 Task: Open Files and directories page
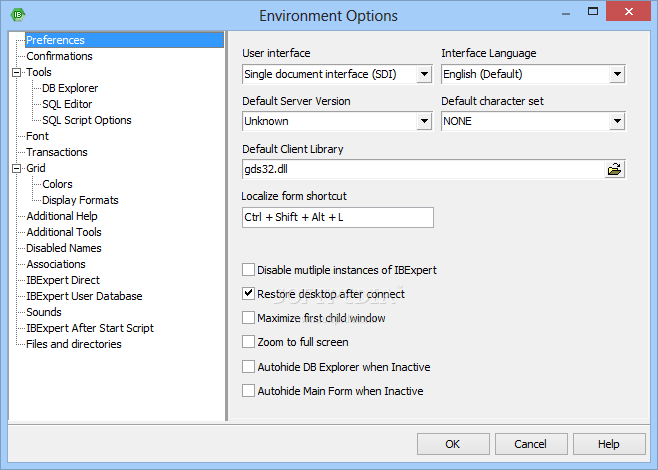click(74, 344)
